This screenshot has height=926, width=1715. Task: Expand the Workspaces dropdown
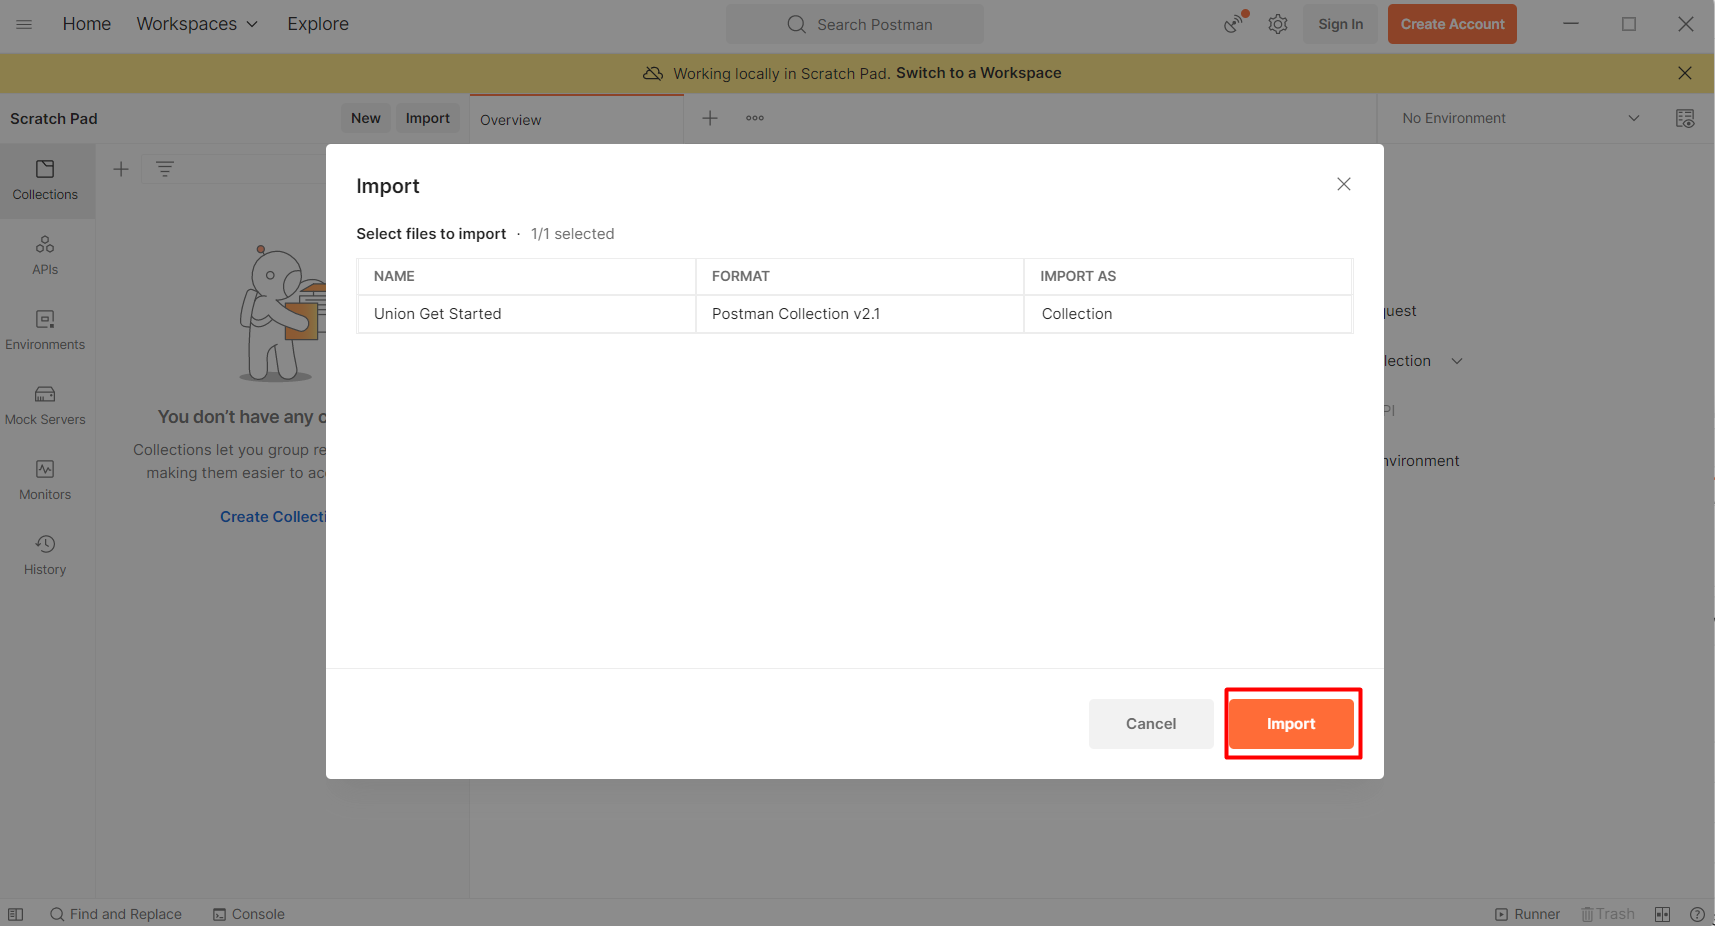click(197, 24)
